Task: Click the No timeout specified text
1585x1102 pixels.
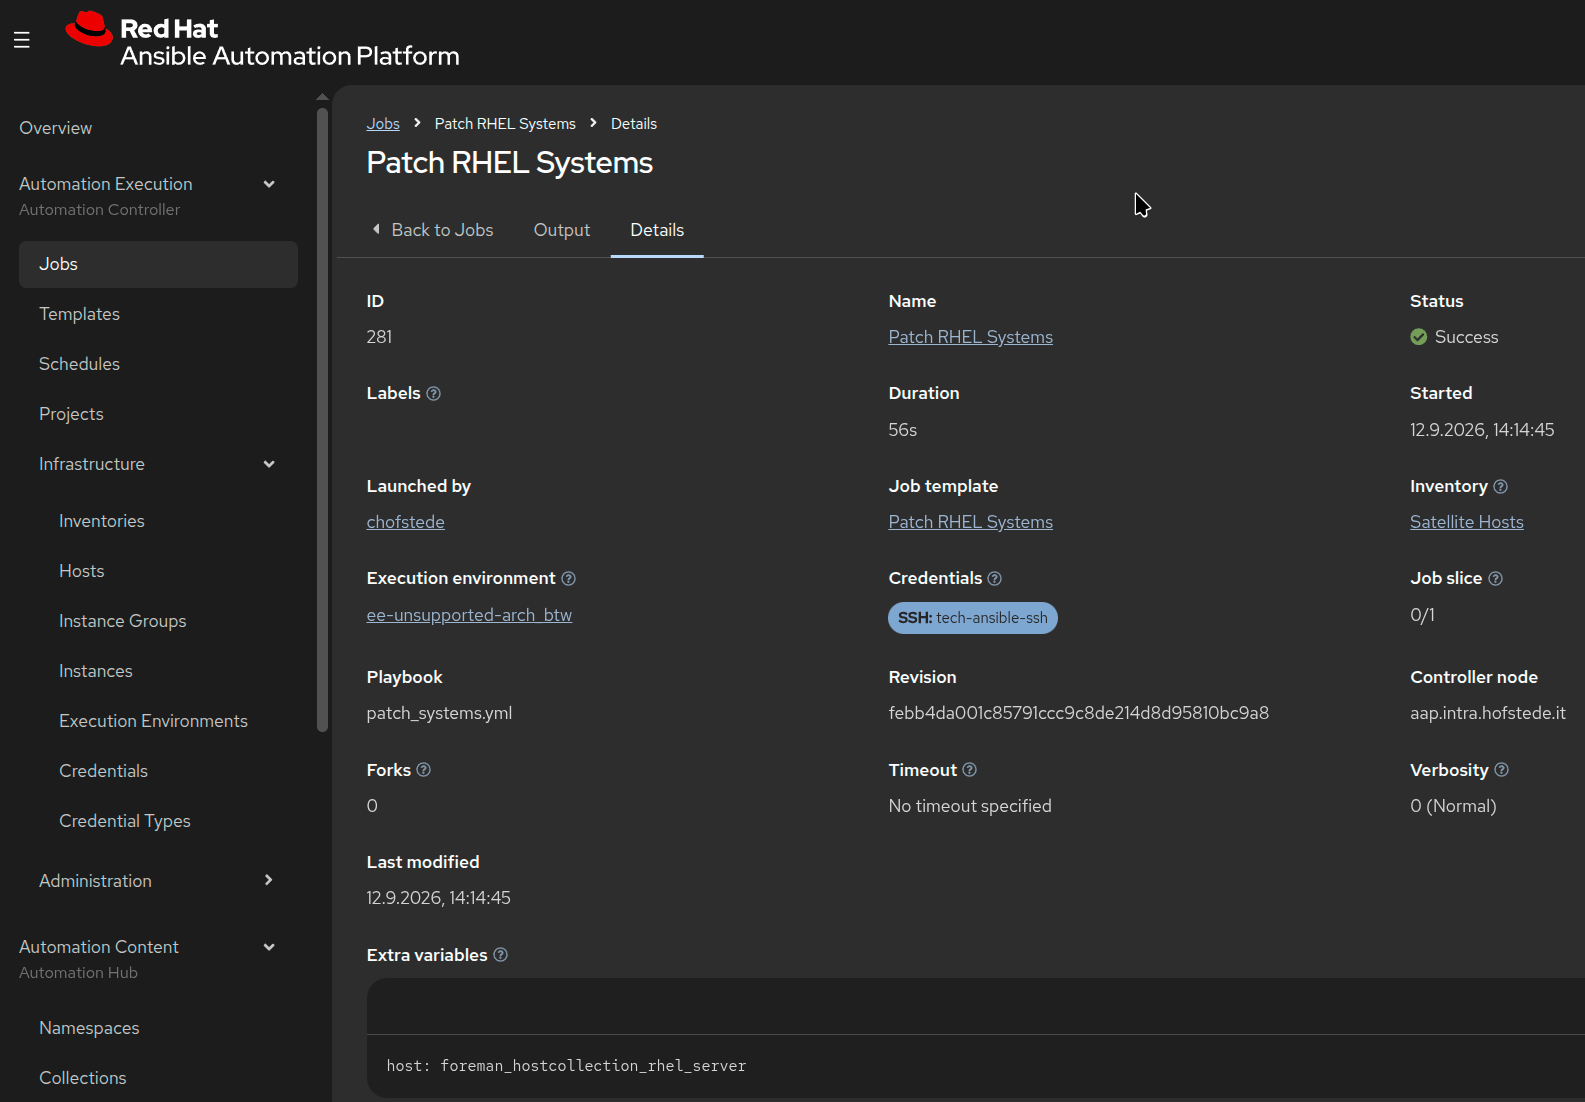Action: pos(970,806)
